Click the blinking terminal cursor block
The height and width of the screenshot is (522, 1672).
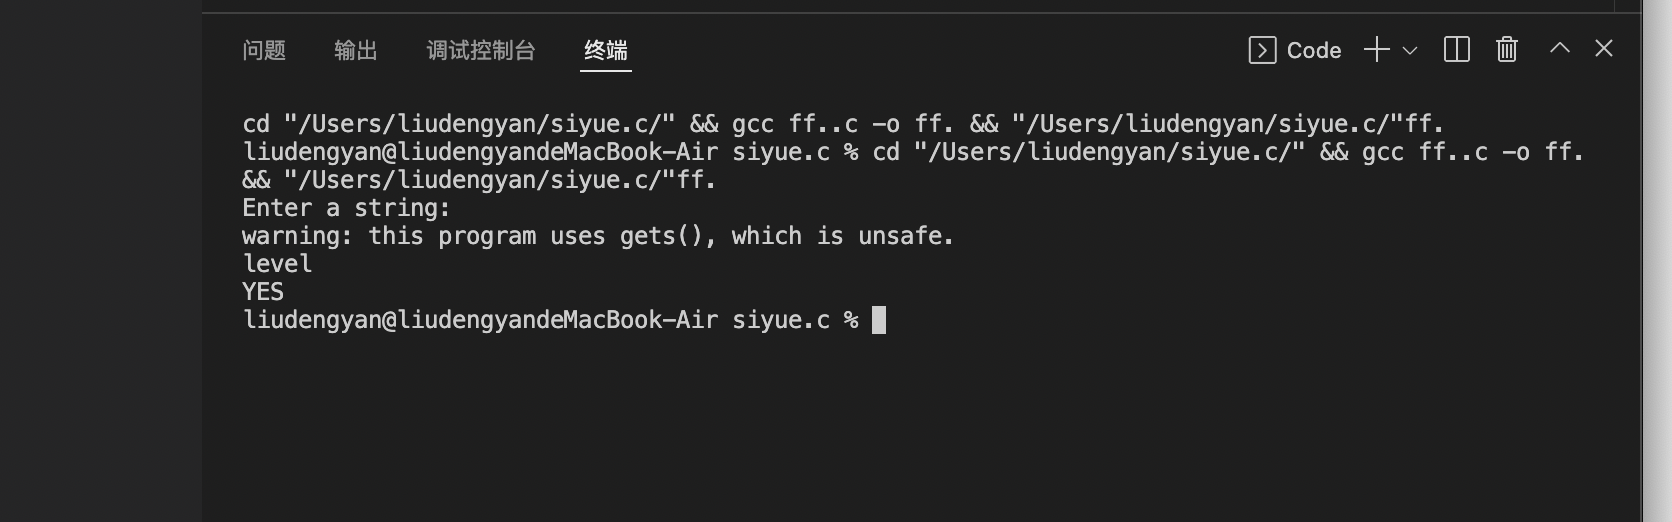pos(879,320)
